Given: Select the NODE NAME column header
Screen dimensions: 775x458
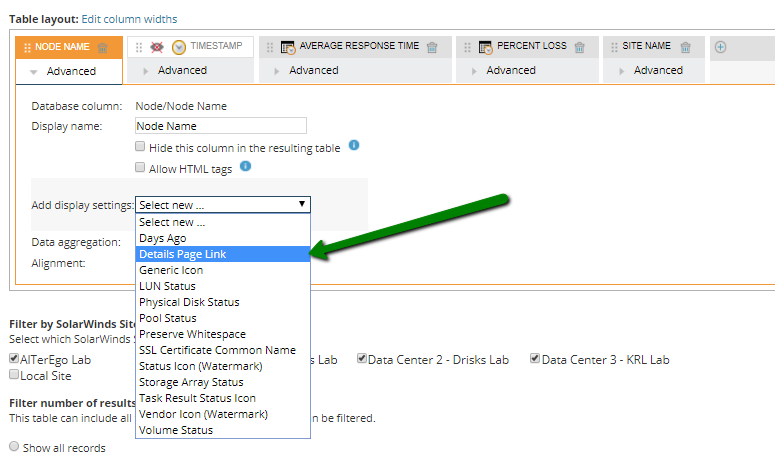Looking at the screenshot, I should pyautogui.click(x=62, y=47).
